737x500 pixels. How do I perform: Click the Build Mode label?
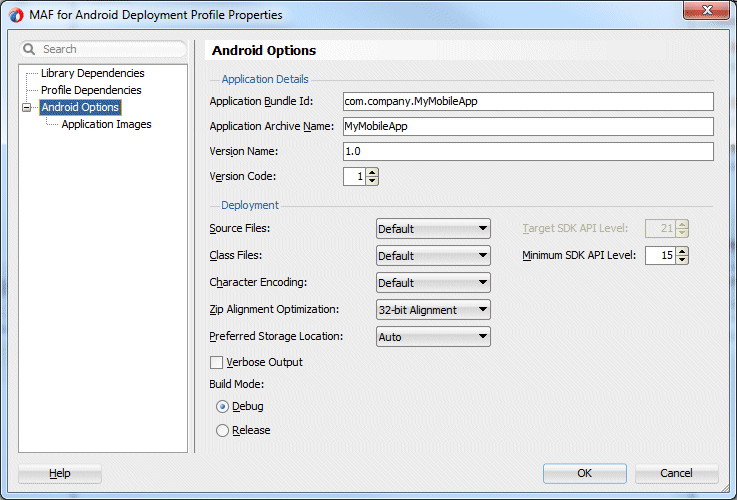pos(236,384)
